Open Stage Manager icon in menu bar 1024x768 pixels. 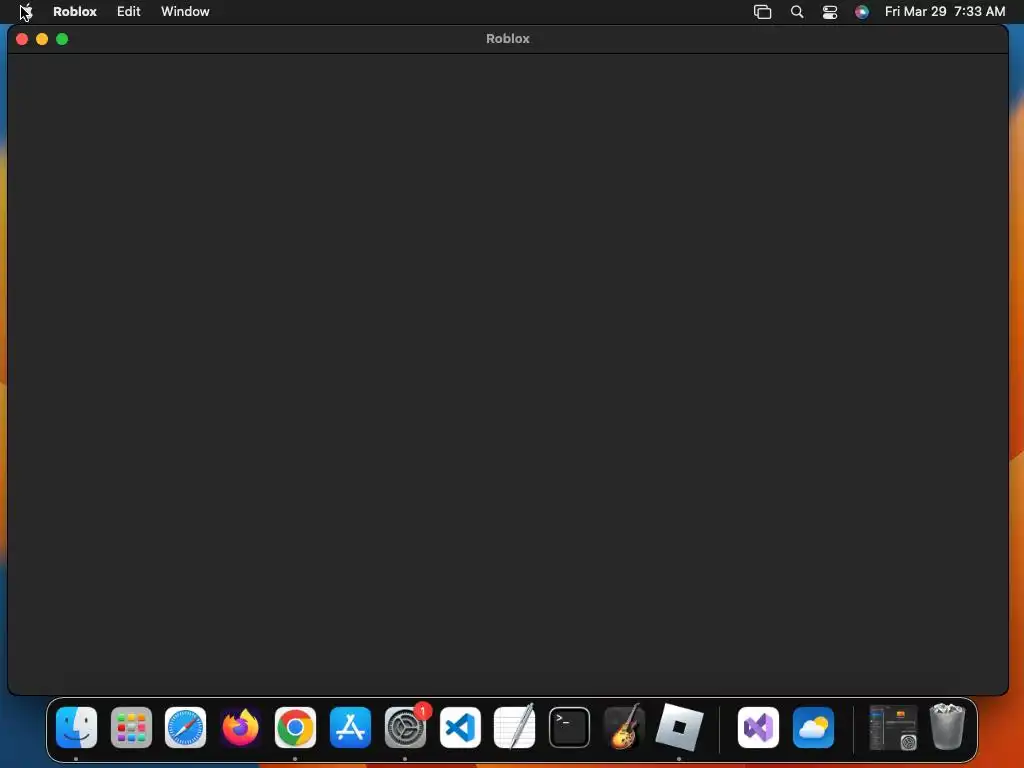click(762, 12)
